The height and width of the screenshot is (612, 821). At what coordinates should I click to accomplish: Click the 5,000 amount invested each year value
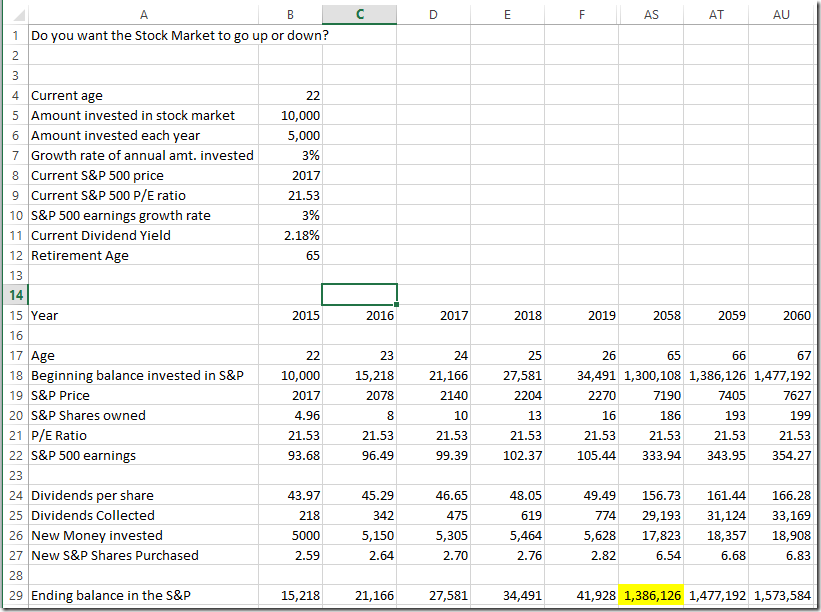291,135
